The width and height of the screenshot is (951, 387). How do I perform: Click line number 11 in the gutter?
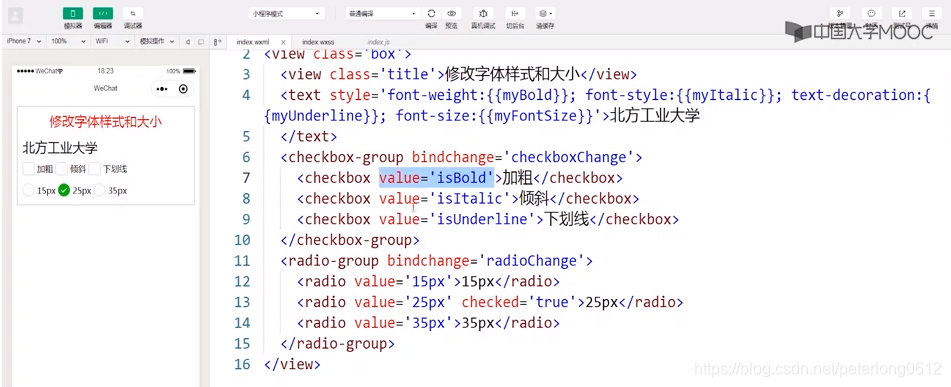click(x=242, y=261)
